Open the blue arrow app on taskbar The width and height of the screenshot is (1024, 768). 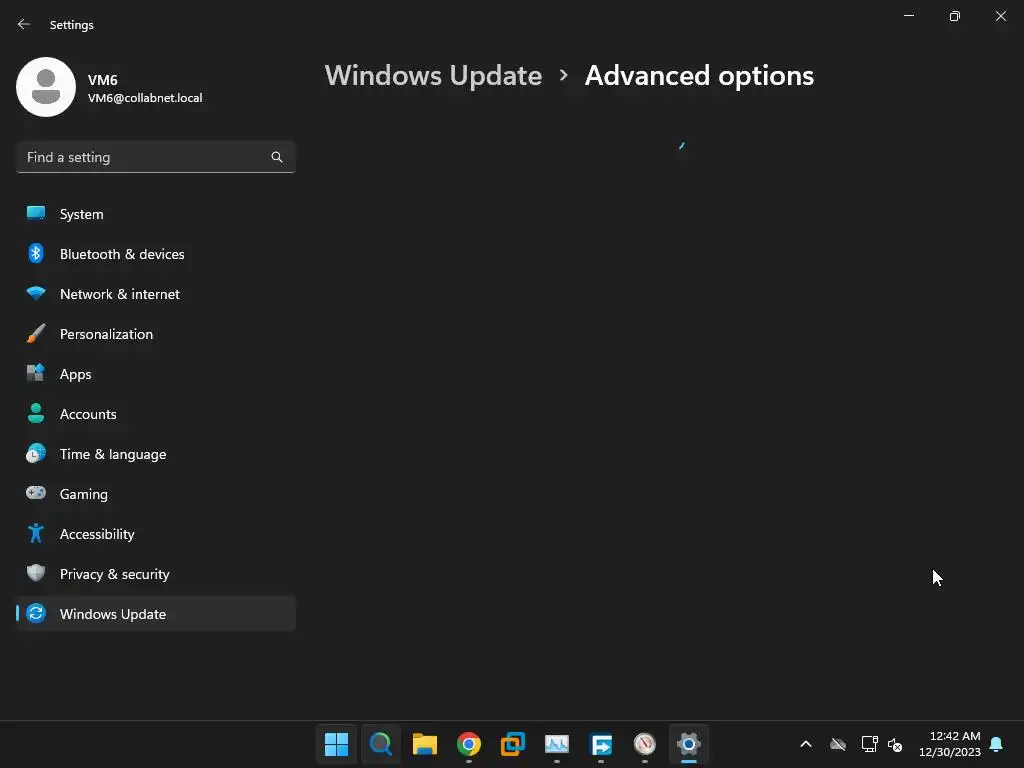click(601, 744)
